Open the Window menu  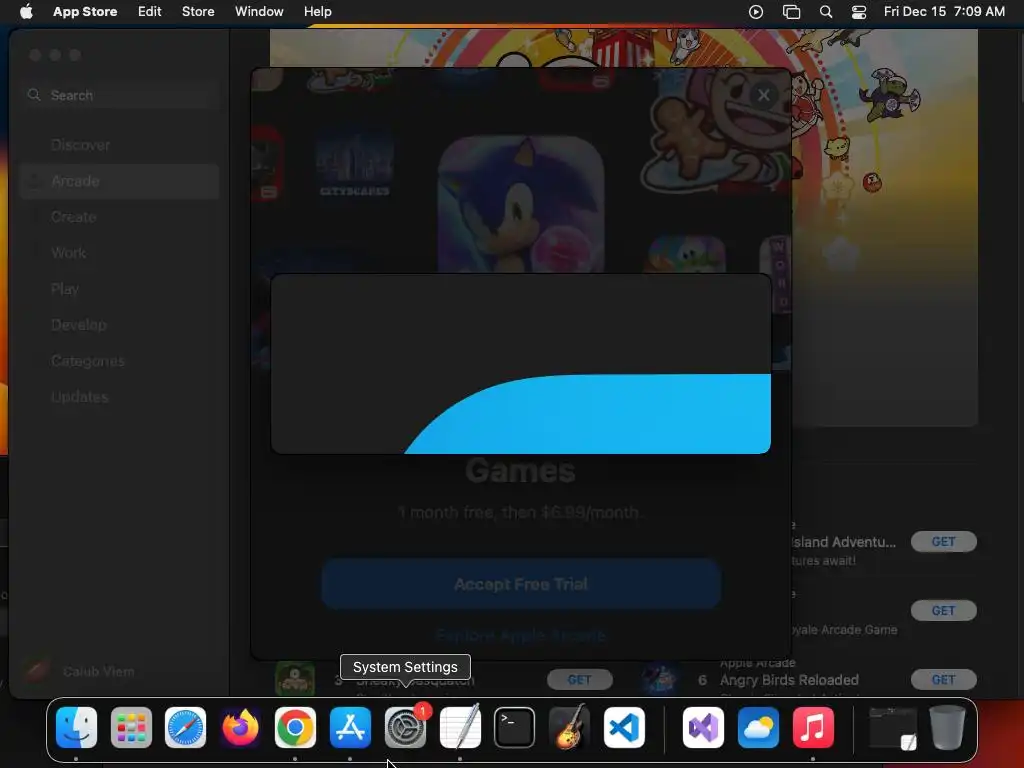click(259, 11)
